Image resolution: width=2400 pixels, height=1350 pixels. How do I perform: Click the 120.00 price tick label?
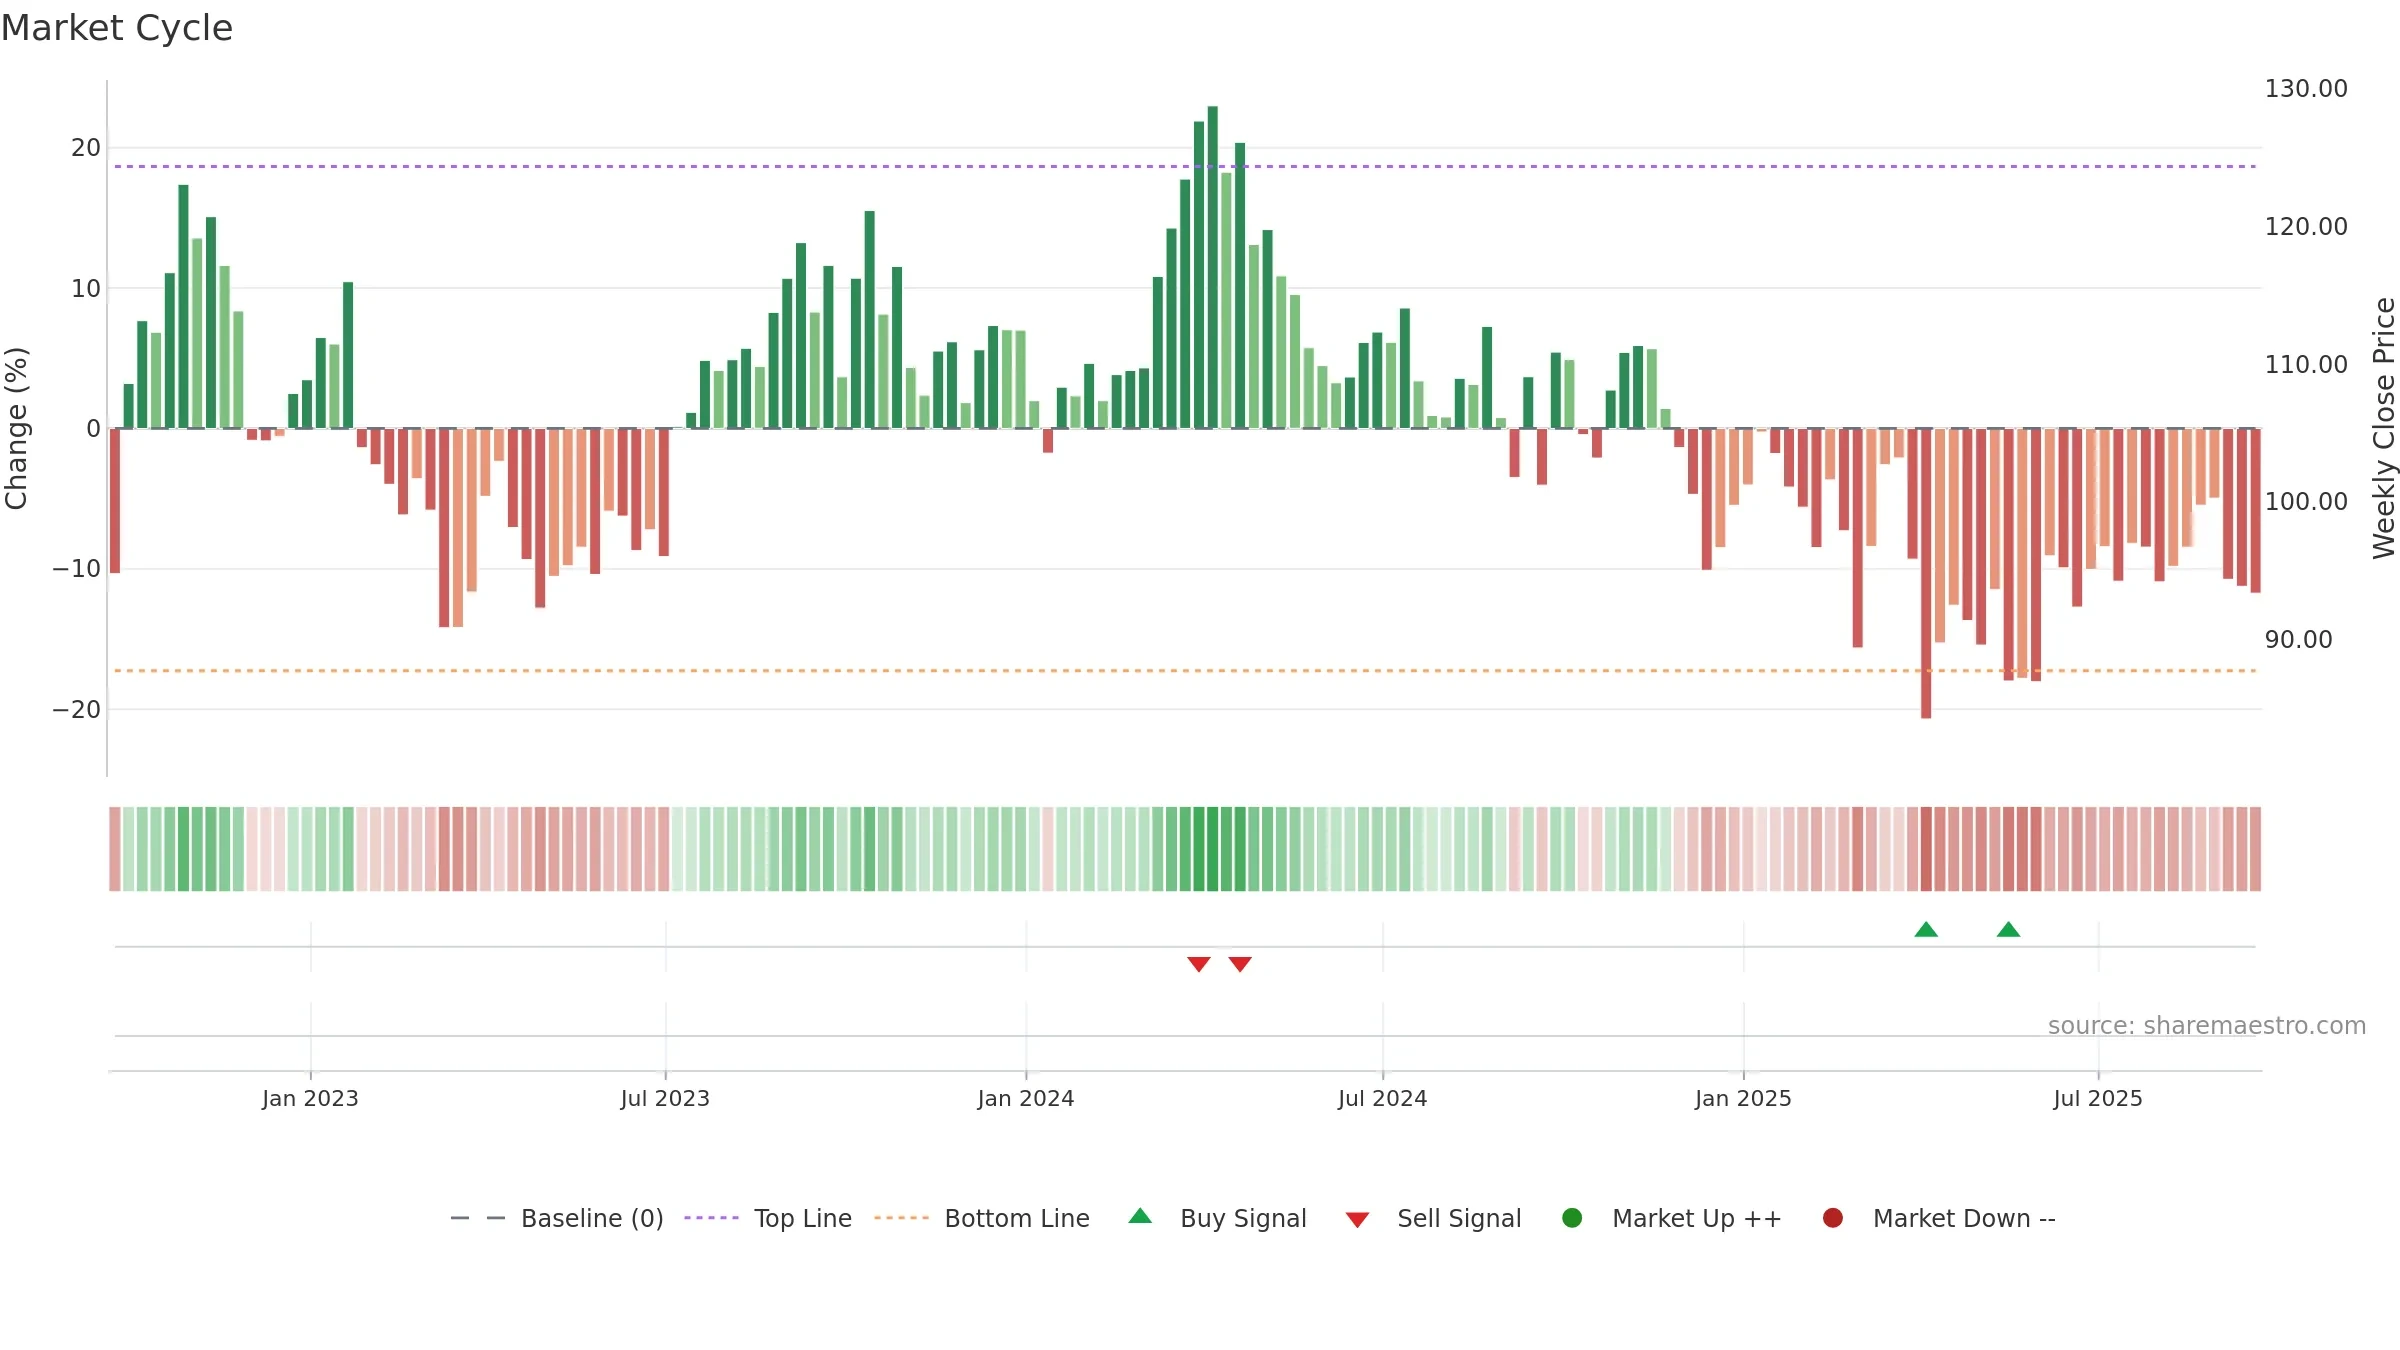coord(2306,227)
